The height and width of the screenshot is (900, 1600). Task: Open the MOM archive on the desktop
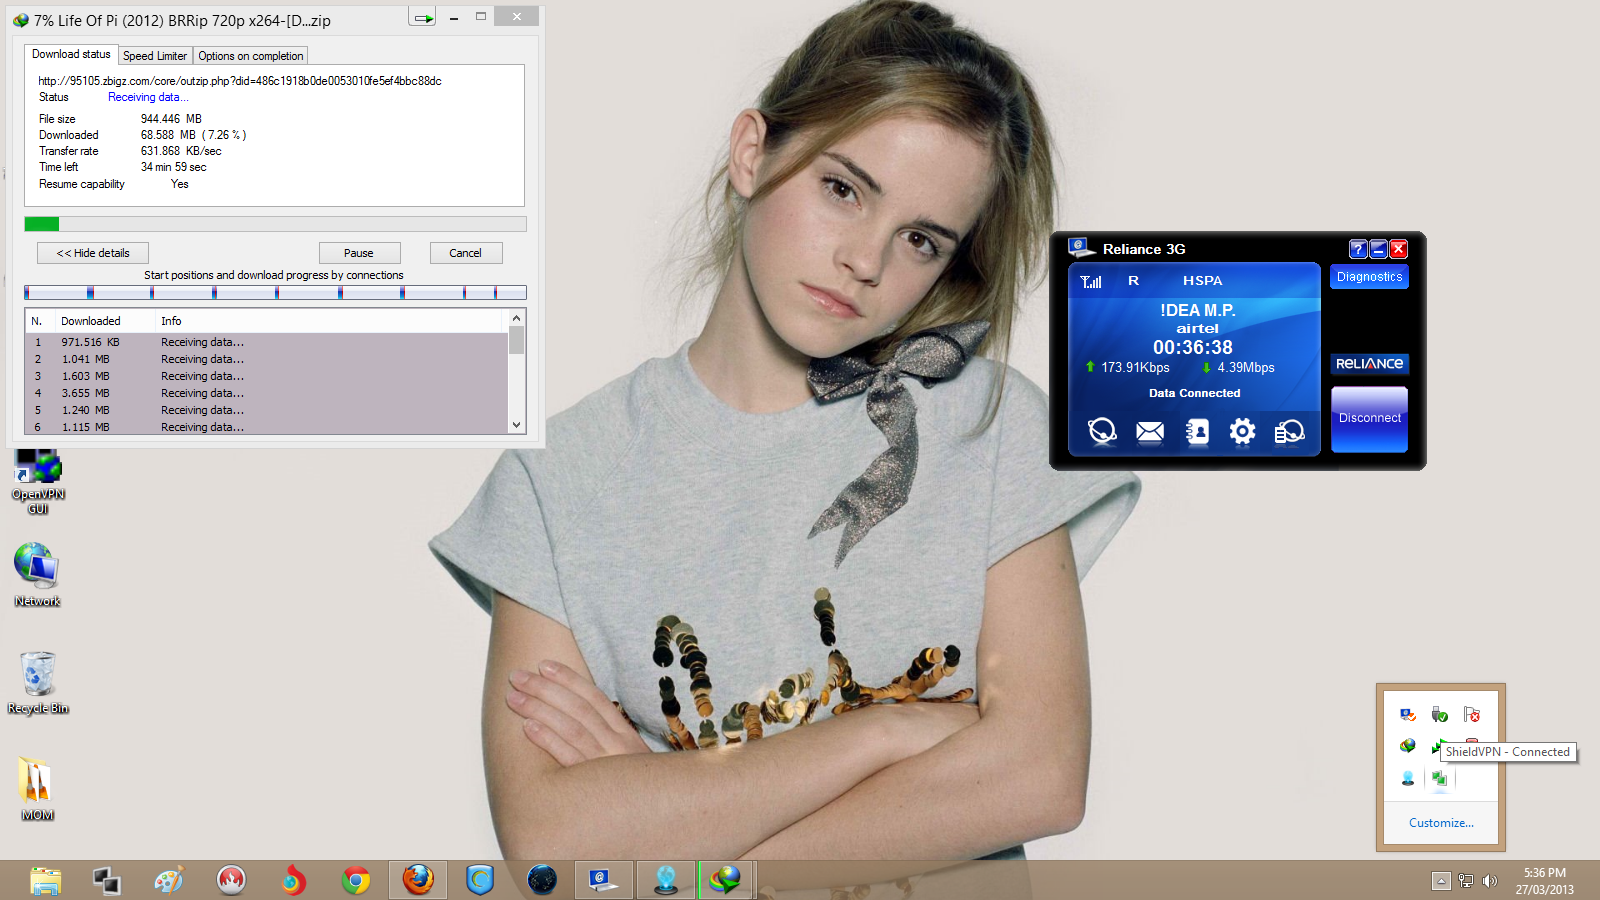point(37,789)
